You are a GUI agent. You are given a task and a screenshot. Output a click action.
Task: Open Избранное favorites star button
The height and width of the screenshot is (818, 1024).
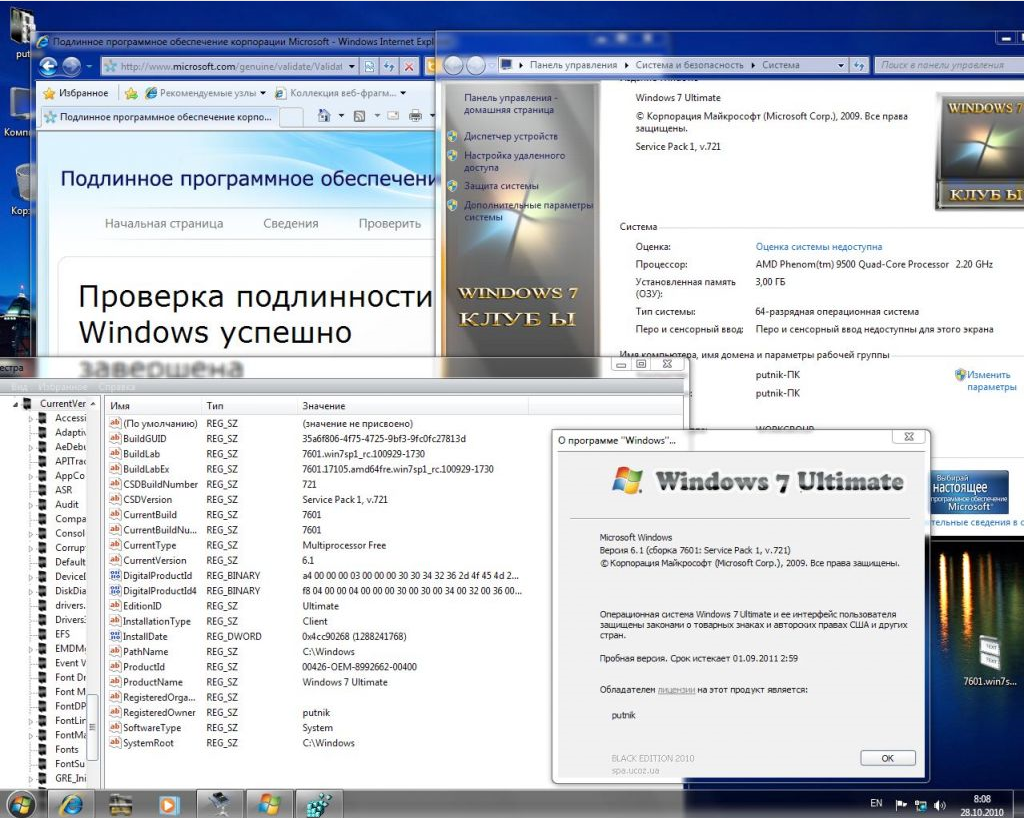click(76, 93)
